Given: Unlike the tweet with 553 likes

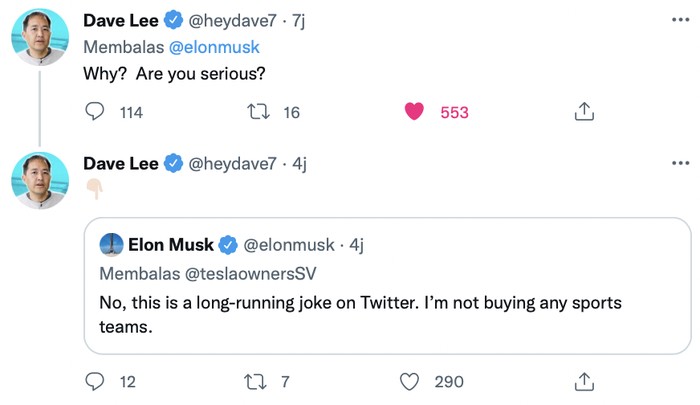Looking at the screenshot, I should point(414,113).
